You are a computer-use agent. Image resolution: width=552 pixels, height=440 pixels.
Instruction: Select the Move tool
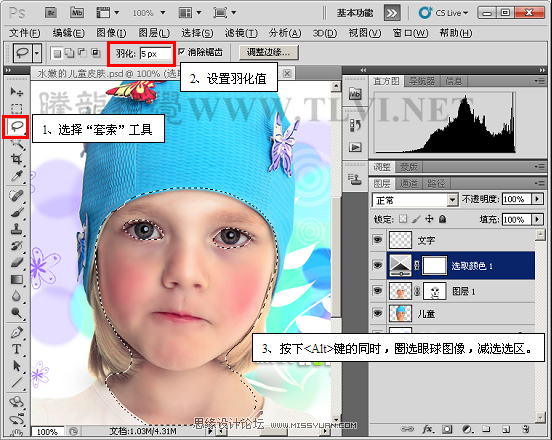click(x=16, y=92)
